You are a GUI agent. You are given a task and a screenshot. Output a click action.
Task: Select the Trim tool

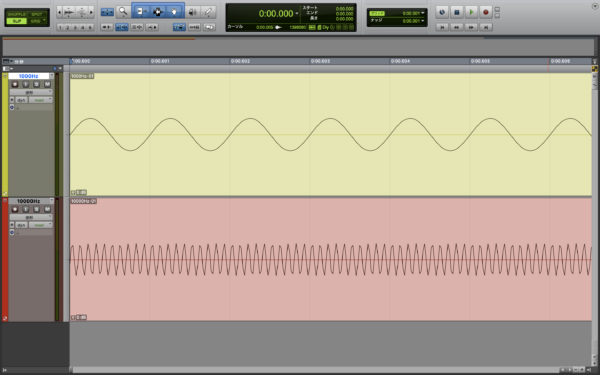[x=140, y=12]
